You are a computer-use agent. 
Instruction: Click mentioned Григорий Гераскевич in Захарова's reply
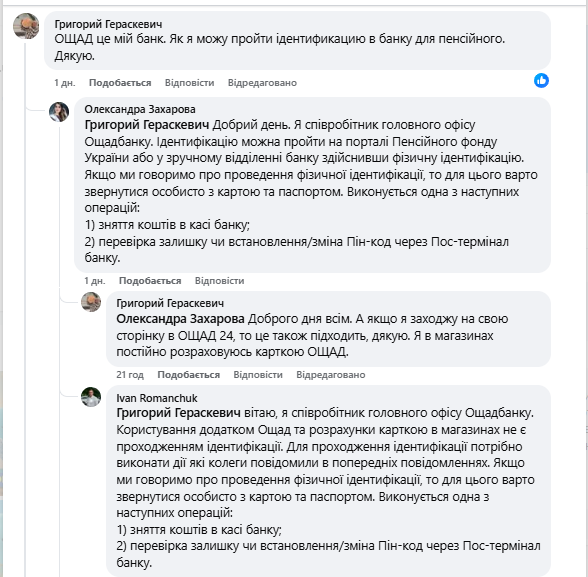pyautogui.click(x=147, y=125)
